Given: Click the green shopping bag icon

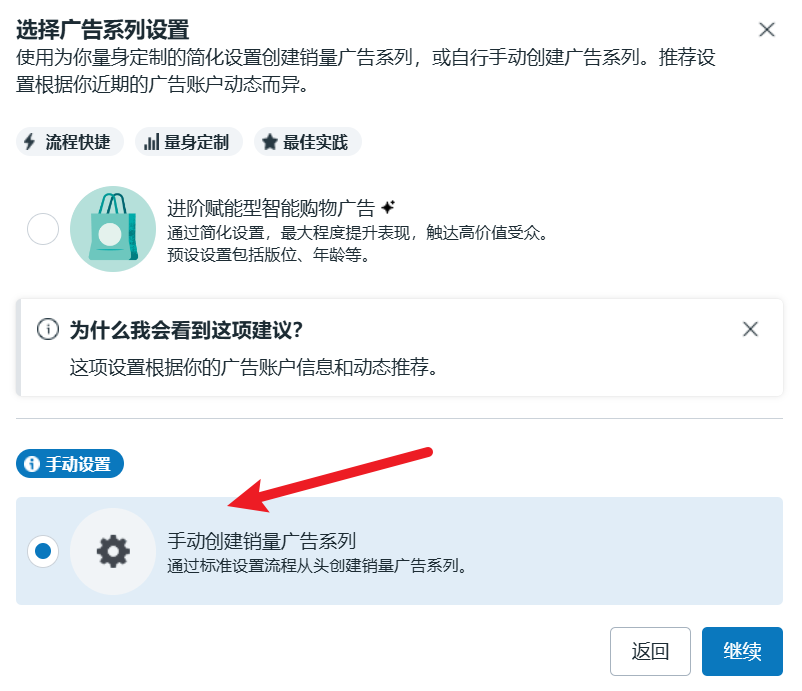Looking at the screenshot, I should click(x=113, y=229).
